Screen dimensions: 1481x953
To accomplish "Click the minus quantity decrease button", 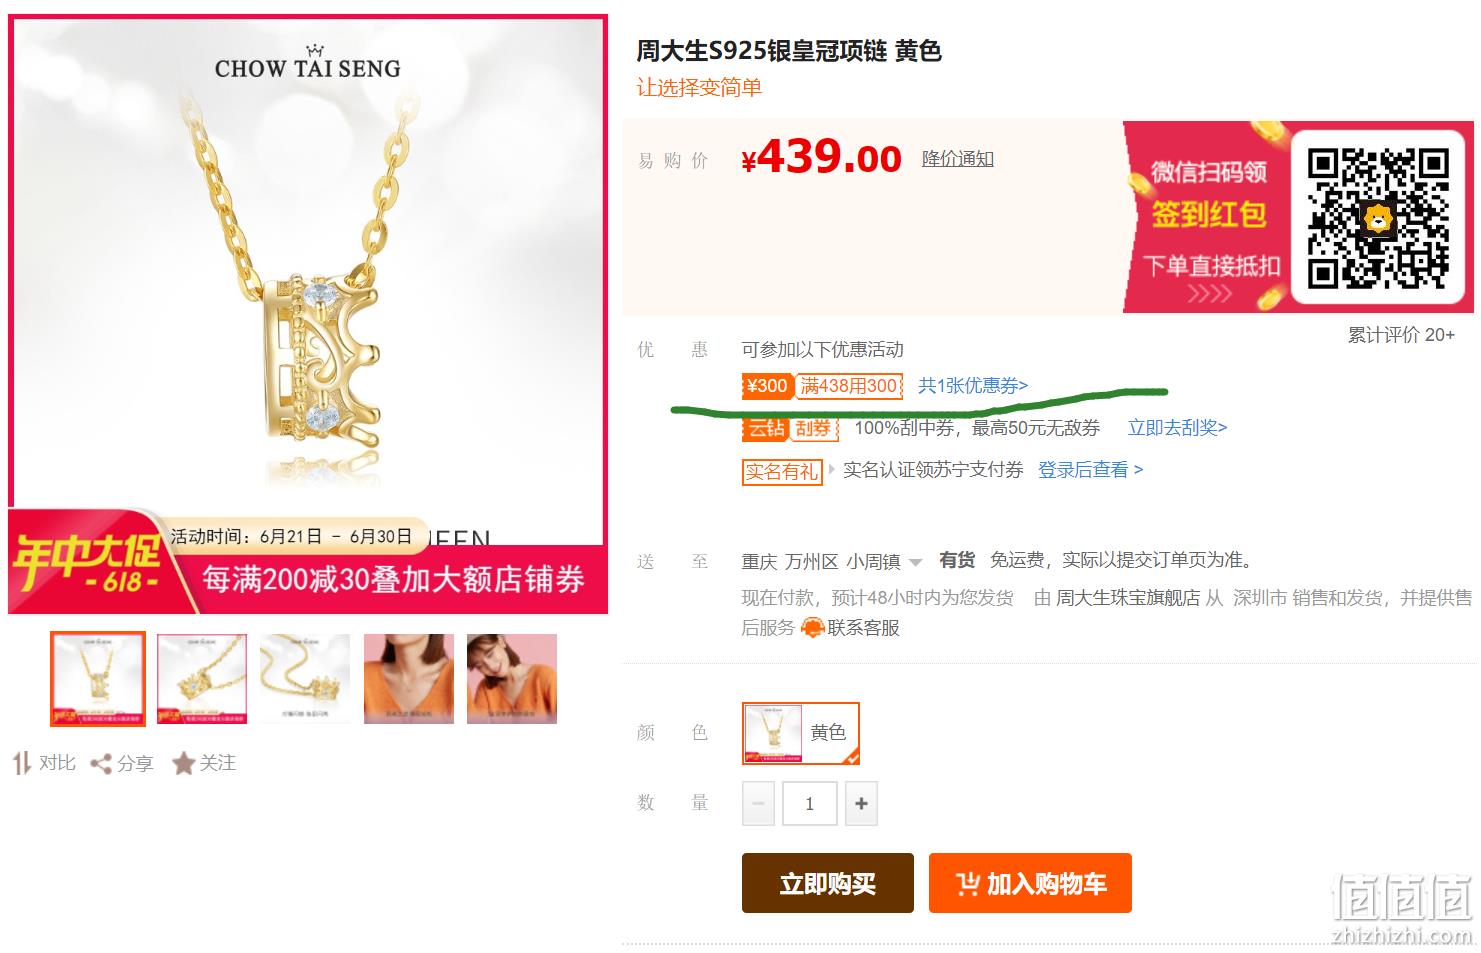I will [x=758, y=803].
